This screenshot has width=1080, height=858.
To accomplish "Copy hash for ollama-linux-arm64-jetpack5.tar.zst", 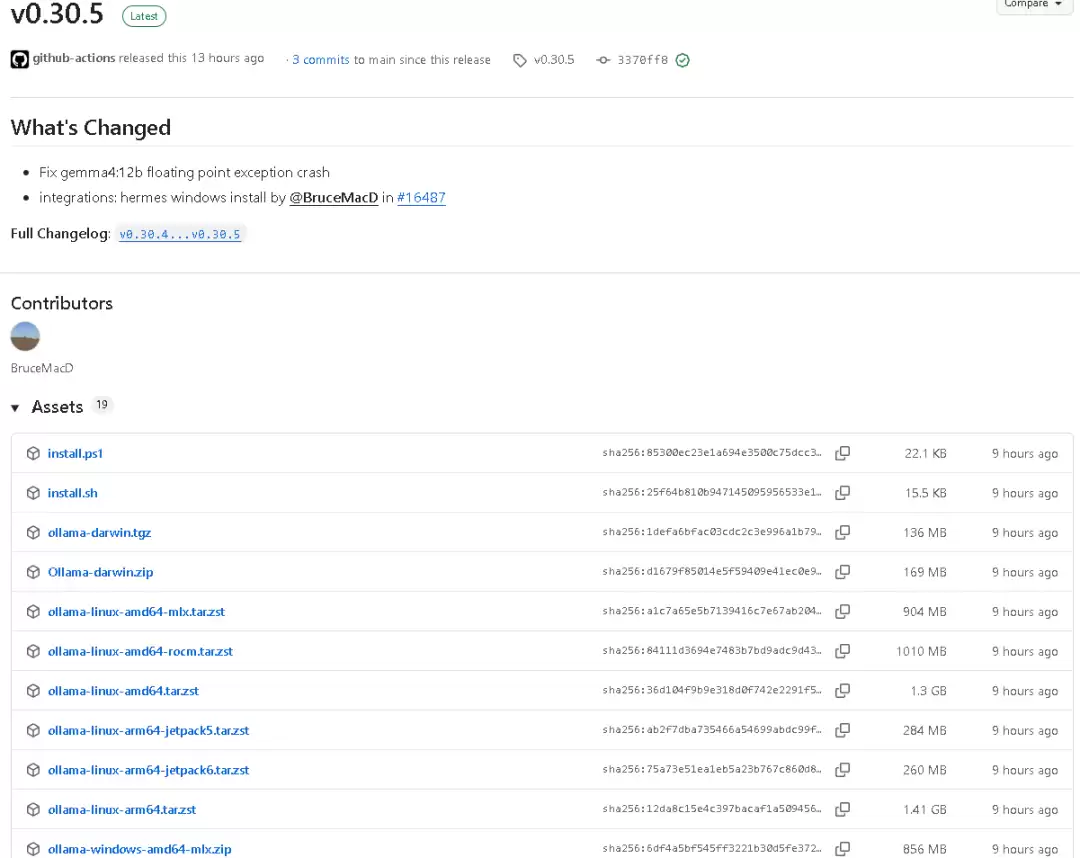I will 842,731.
